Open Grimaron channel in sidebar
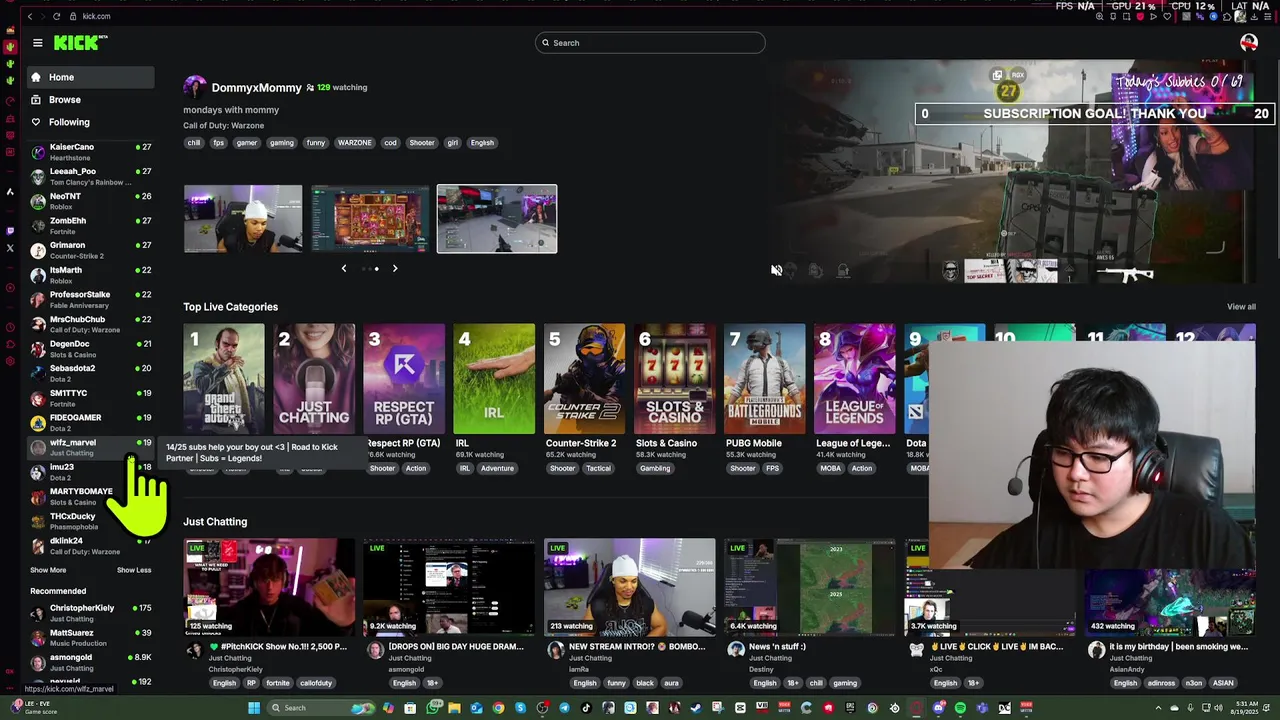Viewport: 1280px width, 720px height. pos(90,250)
